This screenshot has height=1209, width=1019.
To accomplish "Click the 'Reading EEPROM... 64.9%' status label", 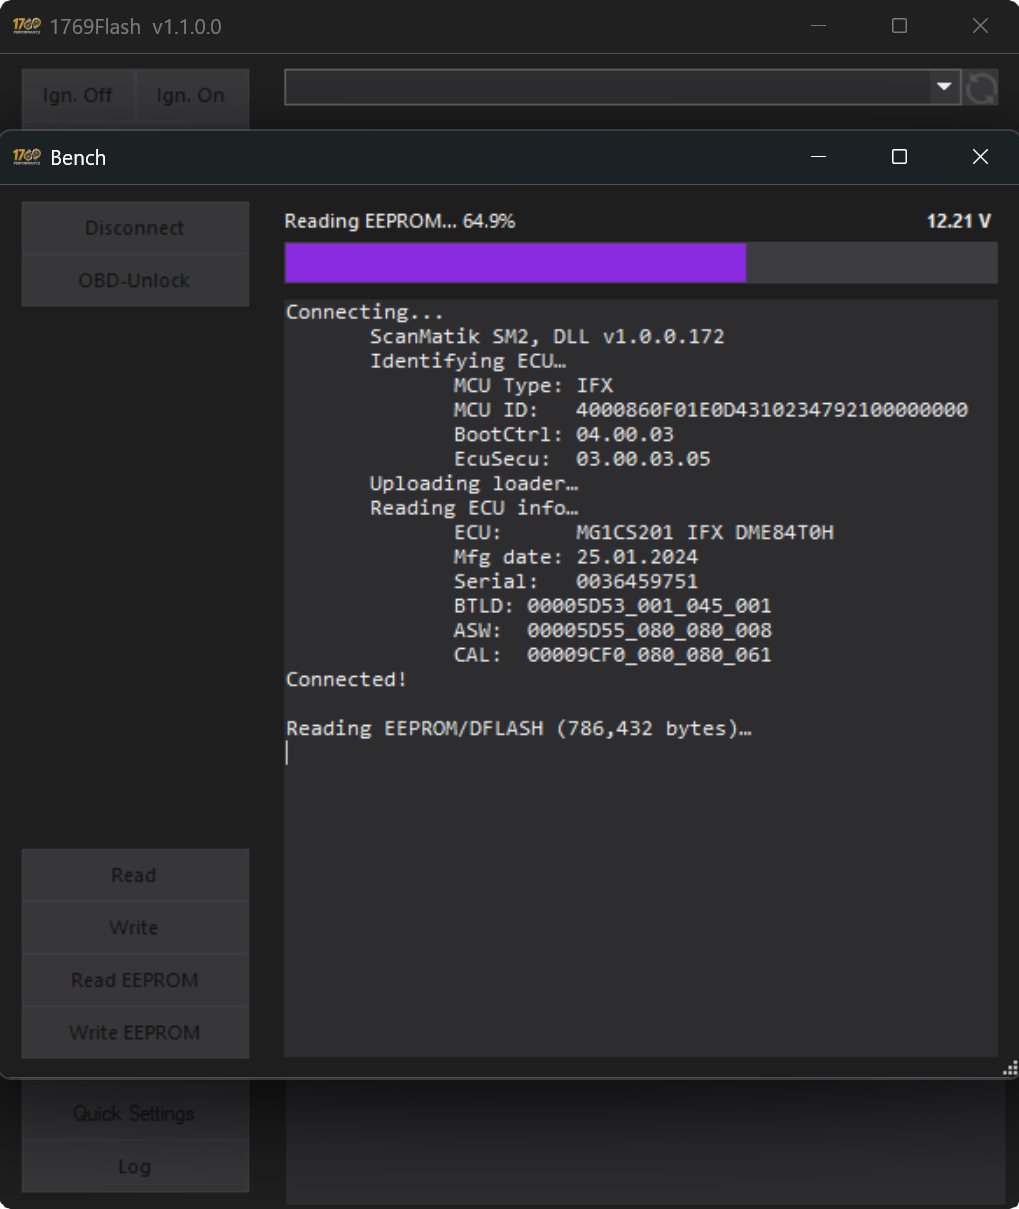I will pos(400,221).
